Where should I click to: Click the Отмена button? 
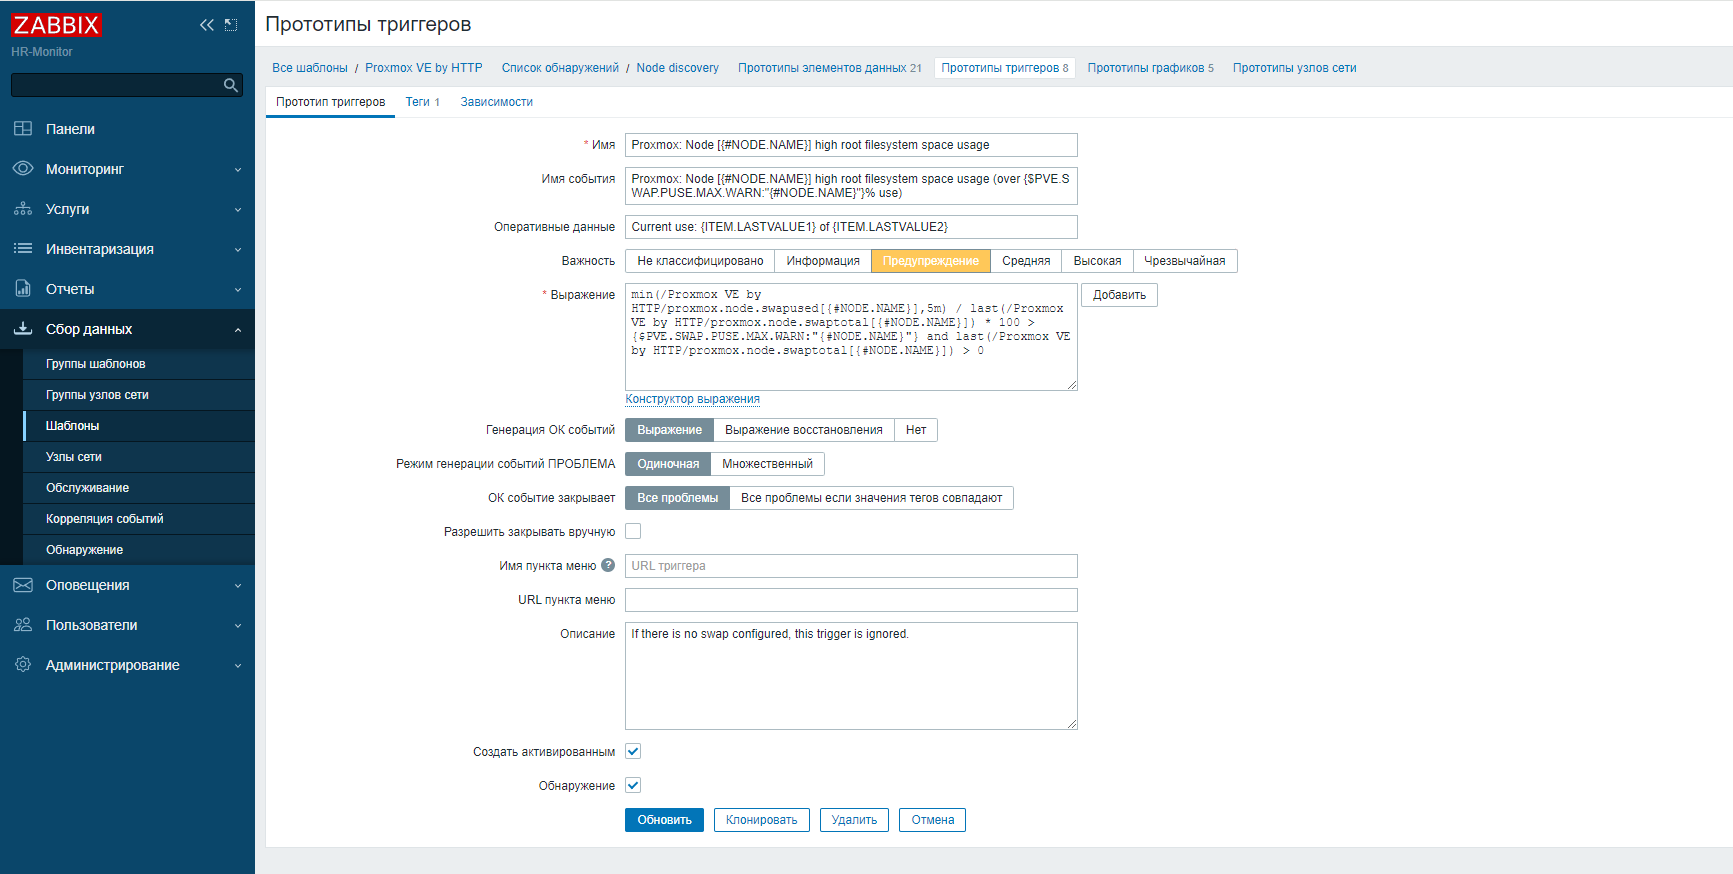tap(932, 820)
